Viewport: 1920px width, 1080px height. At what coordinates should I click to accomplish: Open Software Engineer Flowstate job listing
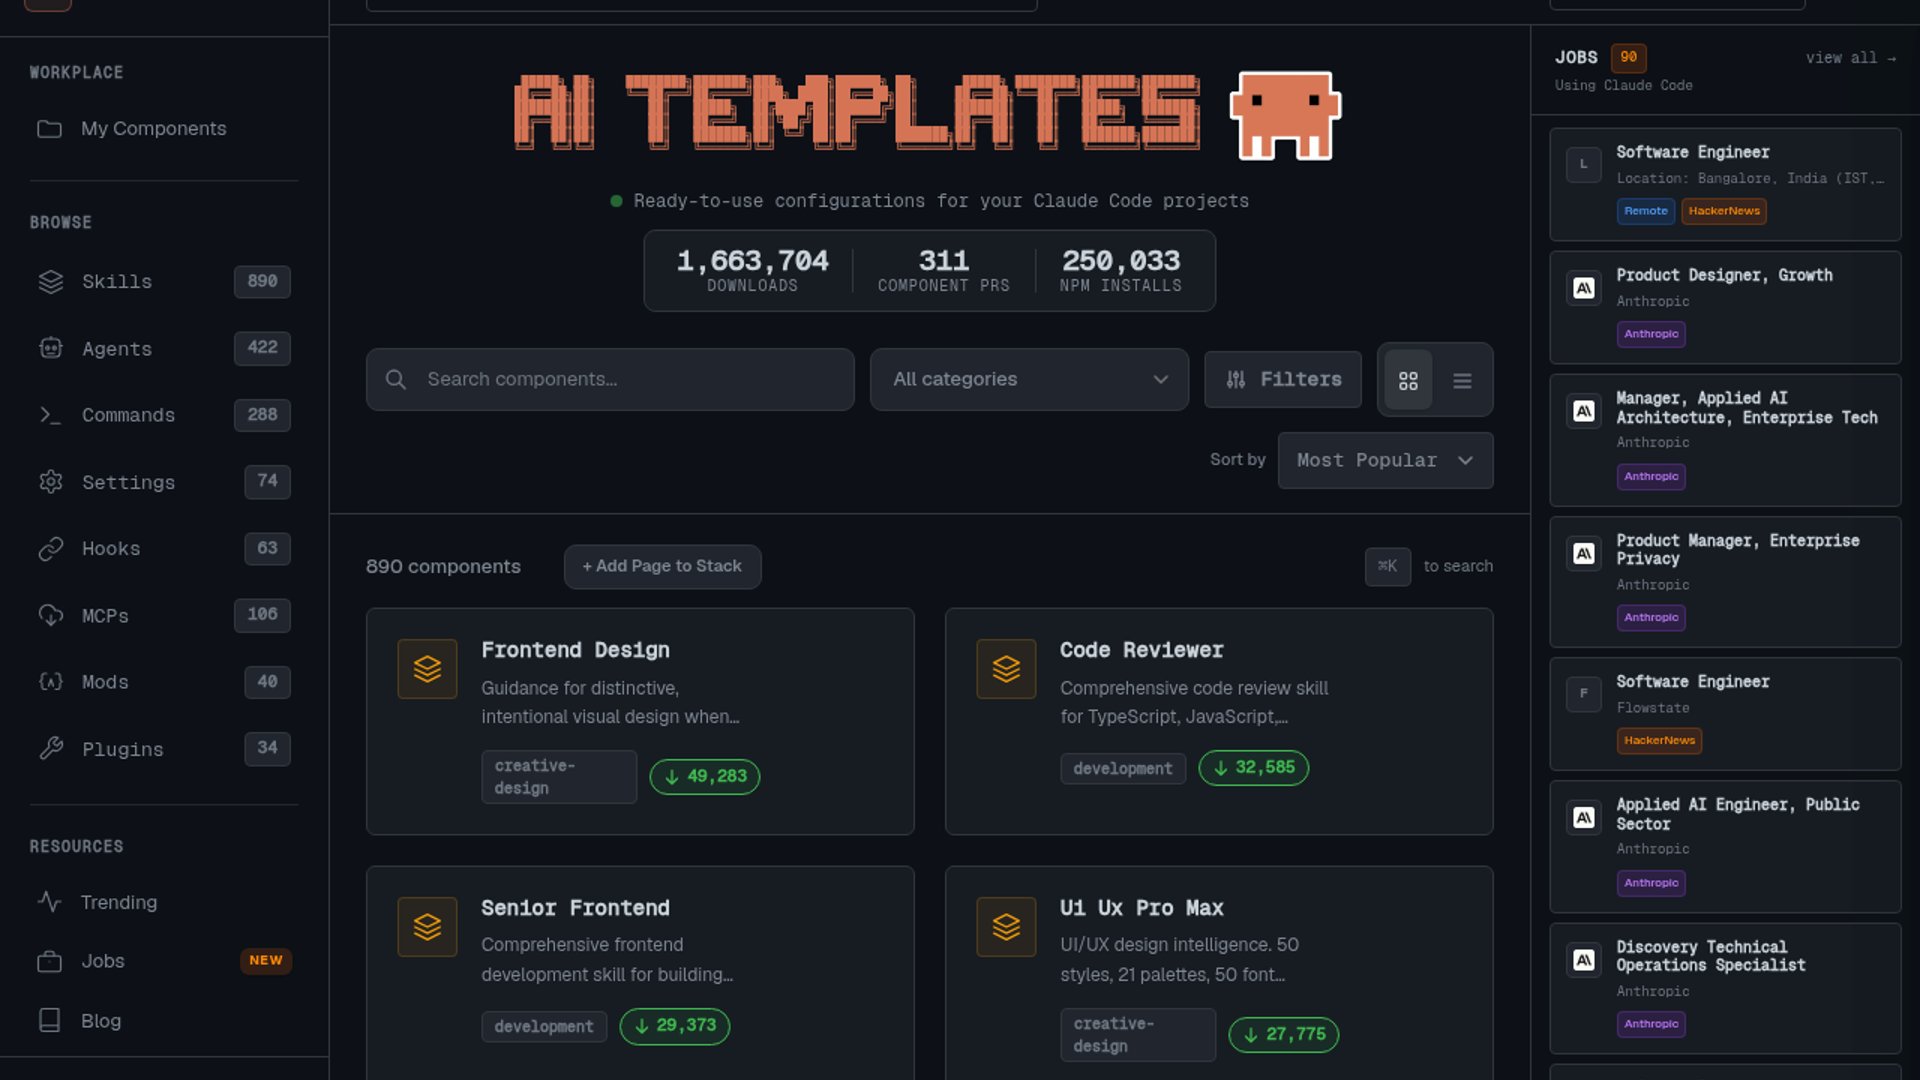point(1725,714)
